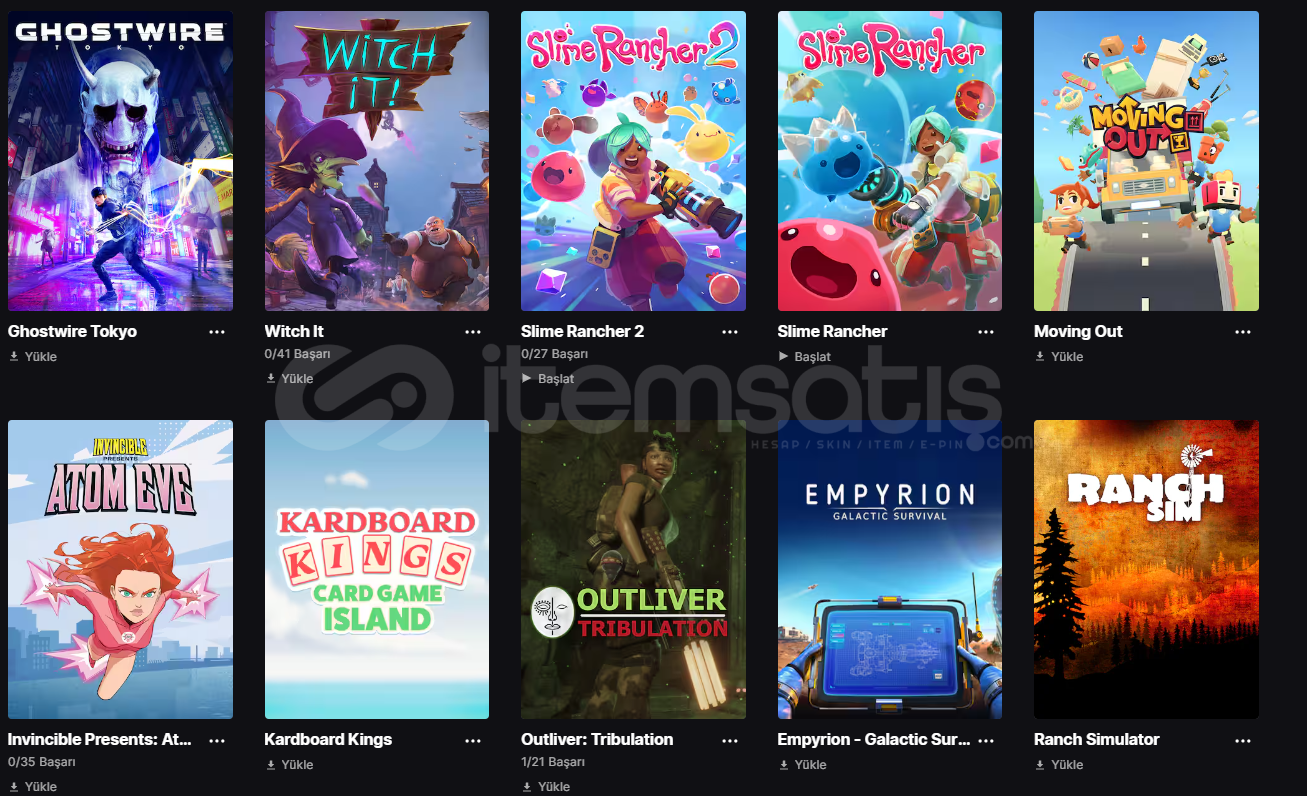
Task: Open the three-dot menu for Slime Rancher 2
Action: point(730,332)
